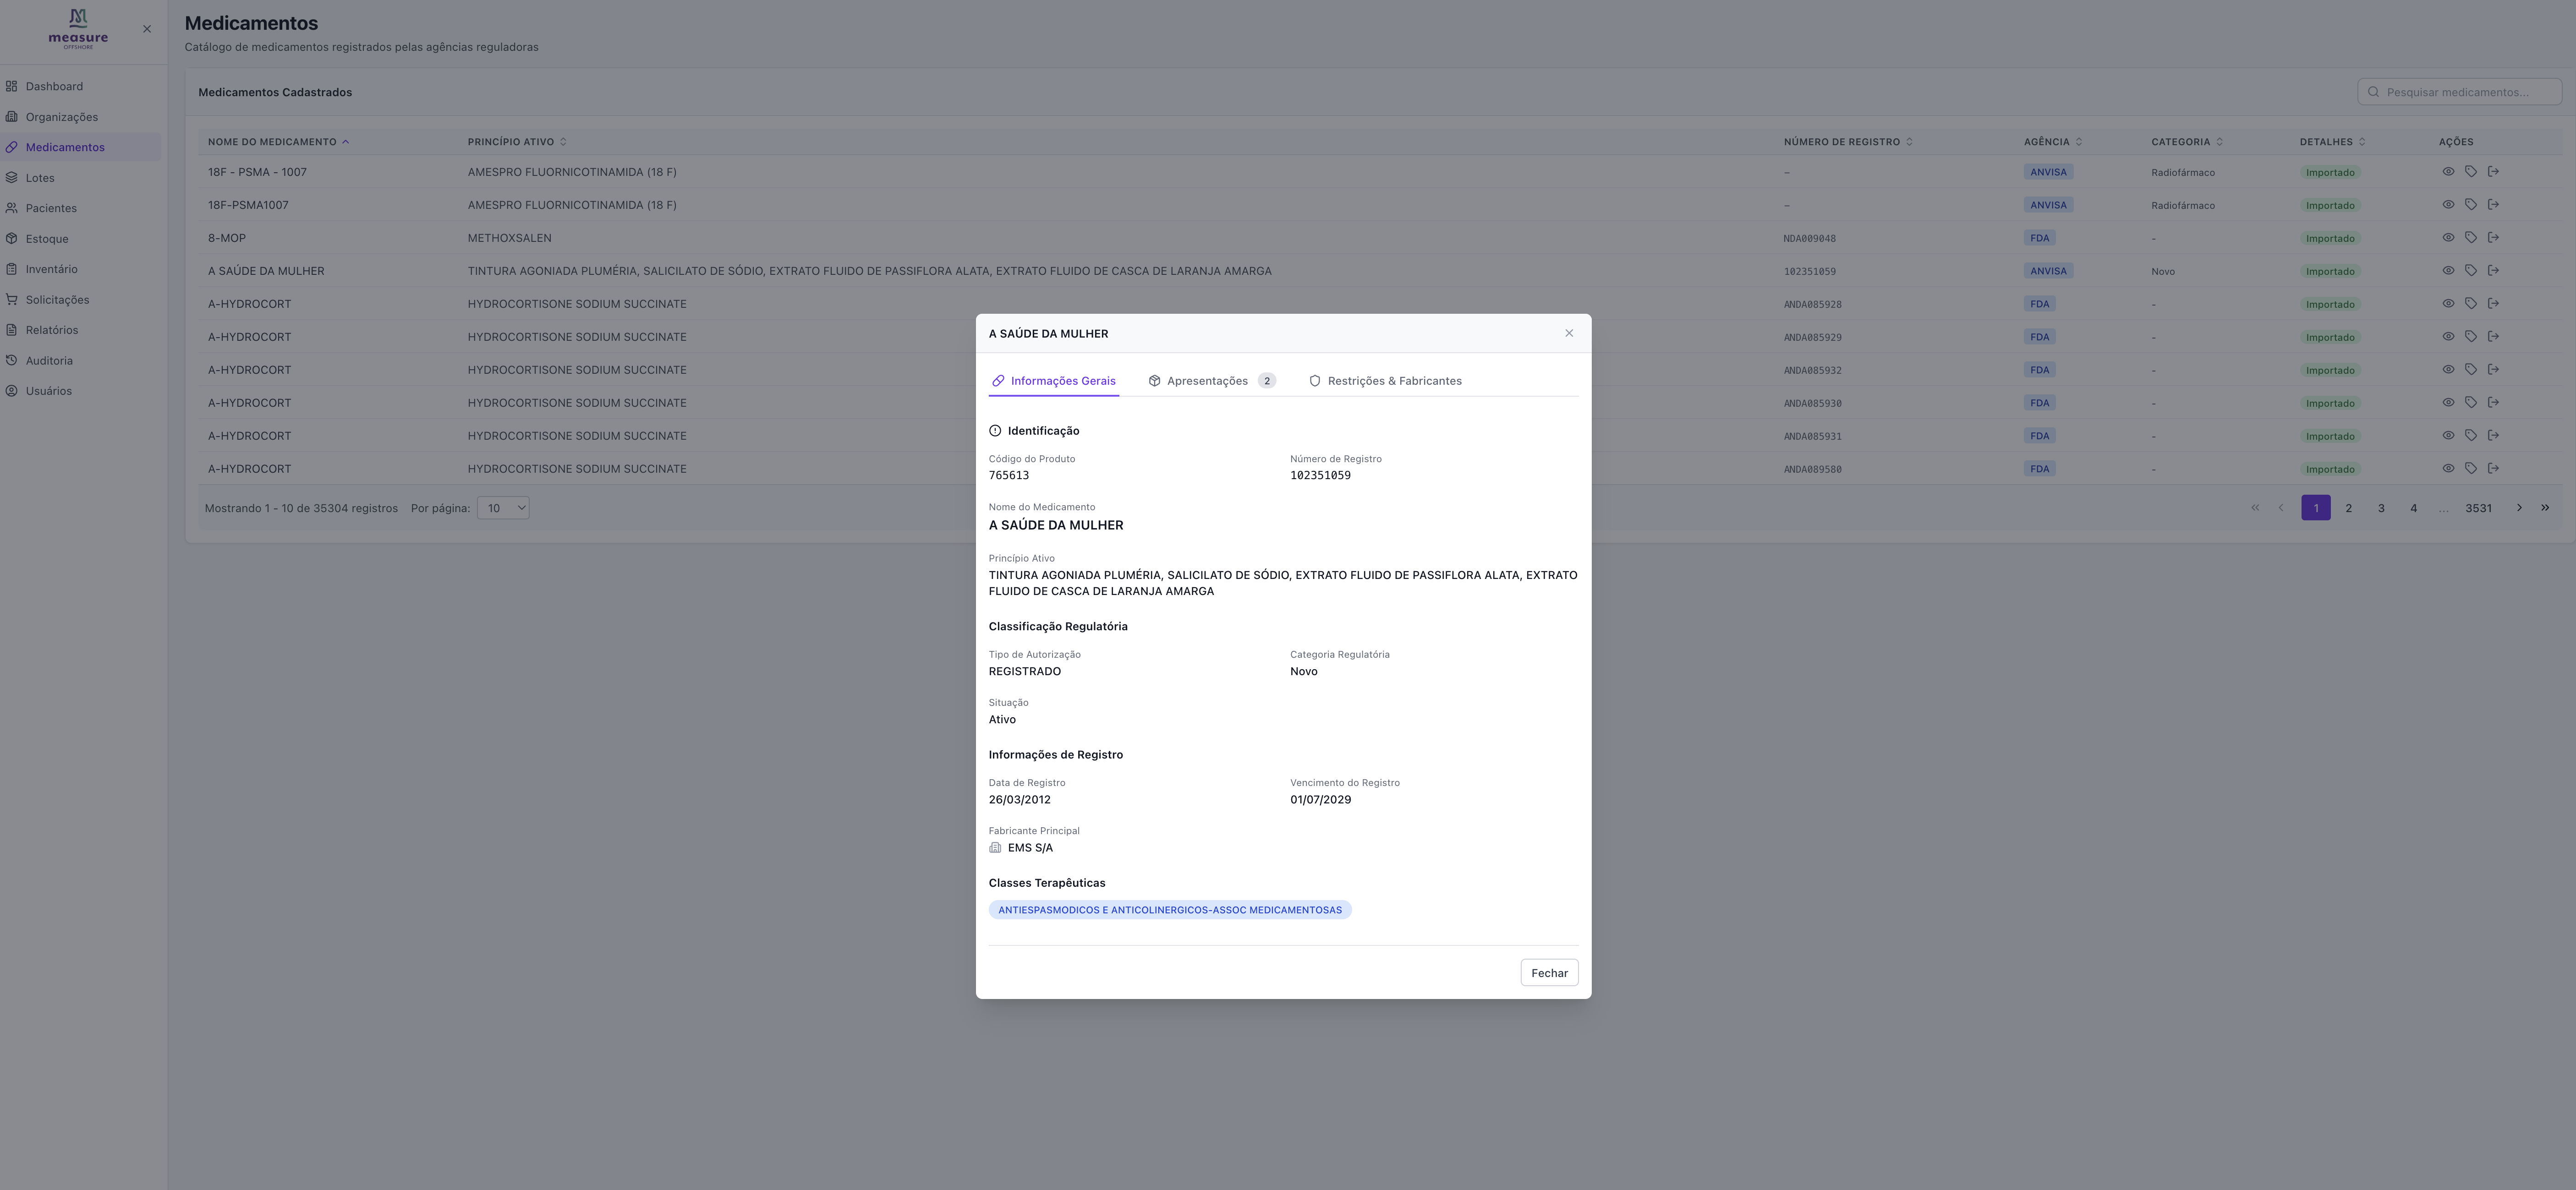Open the Auditoria sidebar item
Screen dimensions: 2576x1190
[49, 361]
